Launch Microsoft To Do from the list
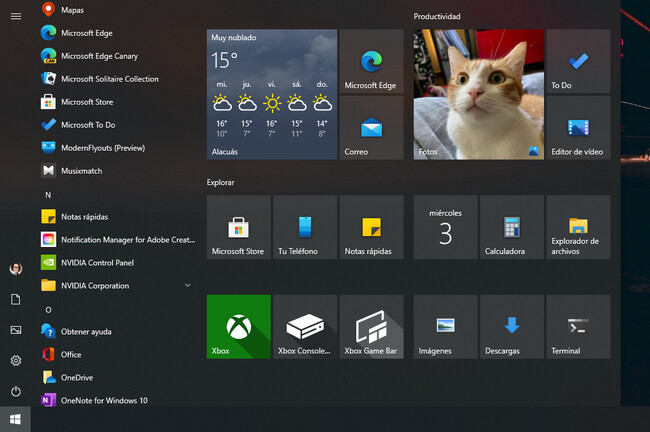 tap(116, 125)
